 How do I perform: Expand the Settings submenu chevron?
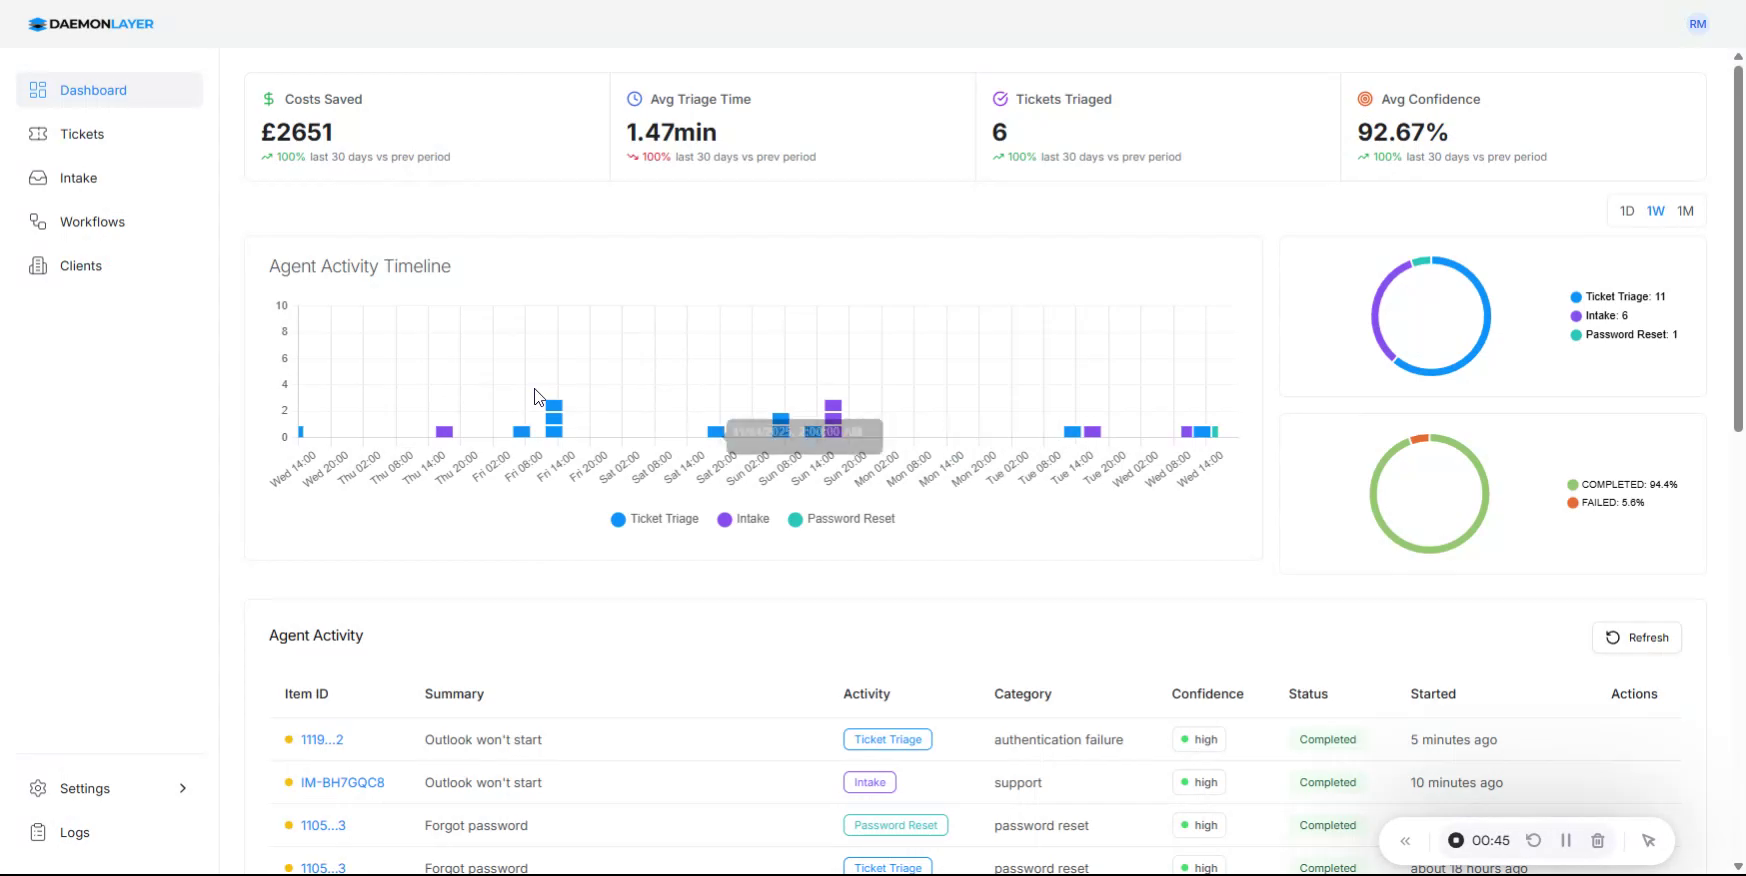click(183, 788)
